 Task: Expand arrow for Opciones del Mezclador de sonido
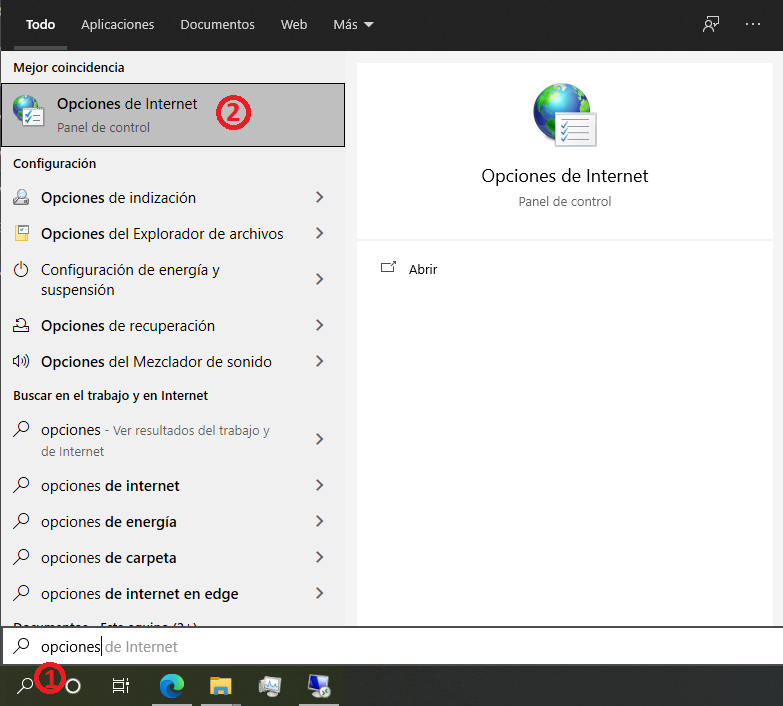320,361
